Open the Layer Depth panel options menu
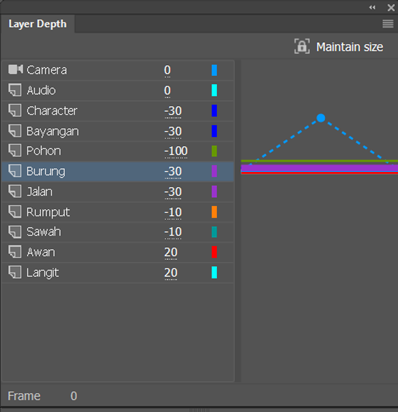 tap(388, 24)
